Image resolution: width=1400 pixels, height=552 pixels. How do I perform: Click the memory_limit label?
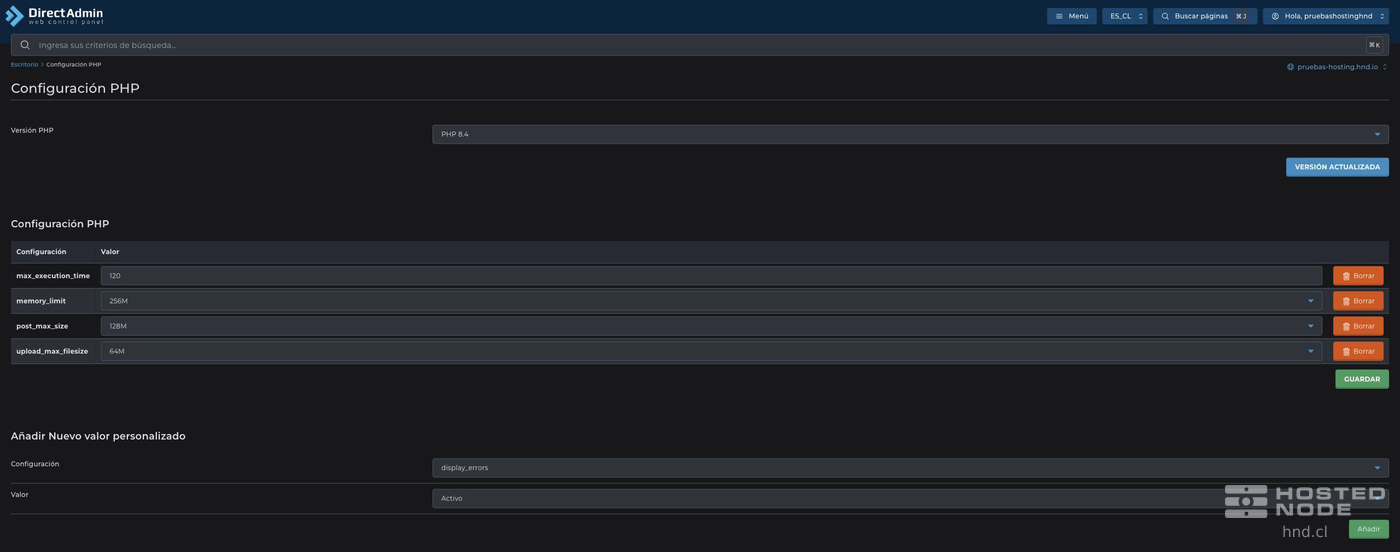(41, 301)
